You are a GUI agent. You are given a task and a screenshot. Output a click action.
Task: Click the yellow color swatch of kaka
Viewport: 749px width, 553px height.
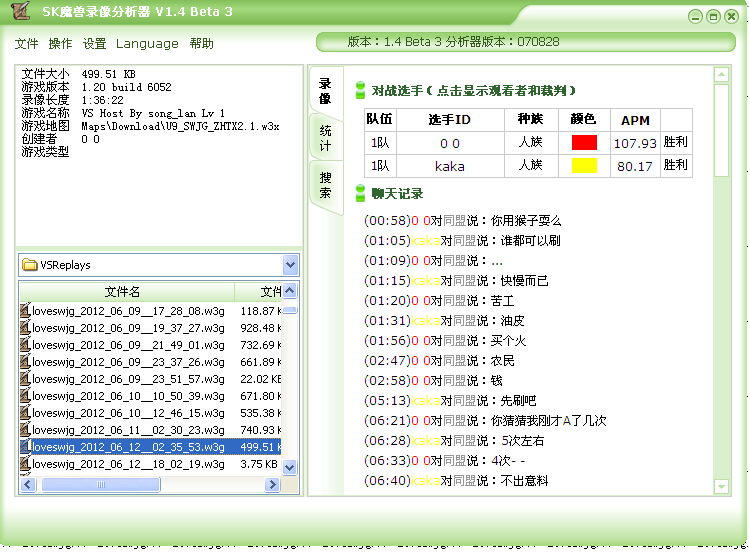click(584, 166)
